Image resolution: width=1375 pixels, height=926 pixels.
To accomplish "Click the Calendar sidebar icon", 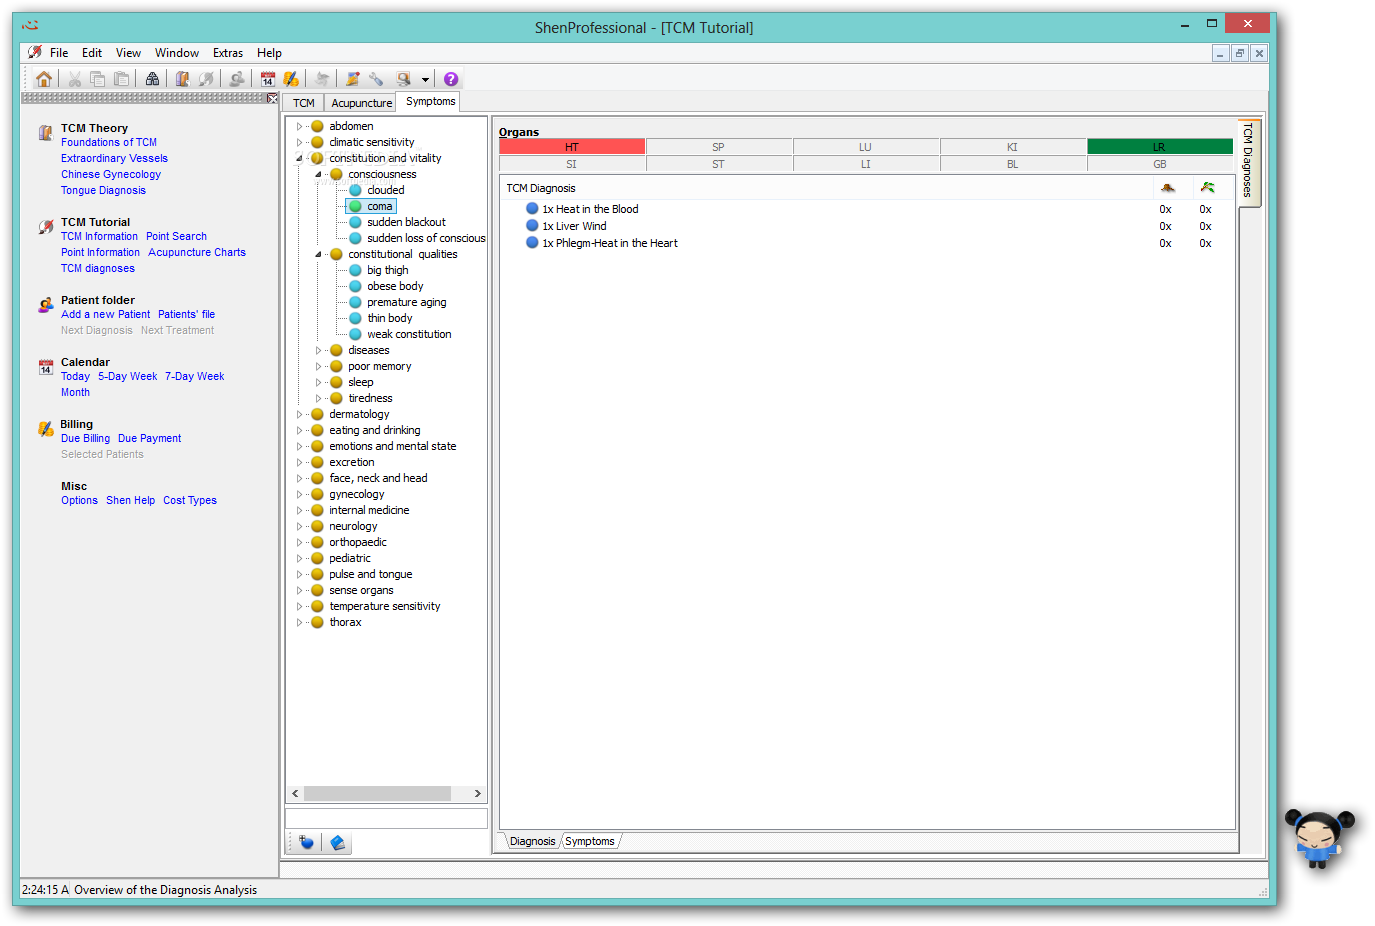I will click(x=45, y=367).
